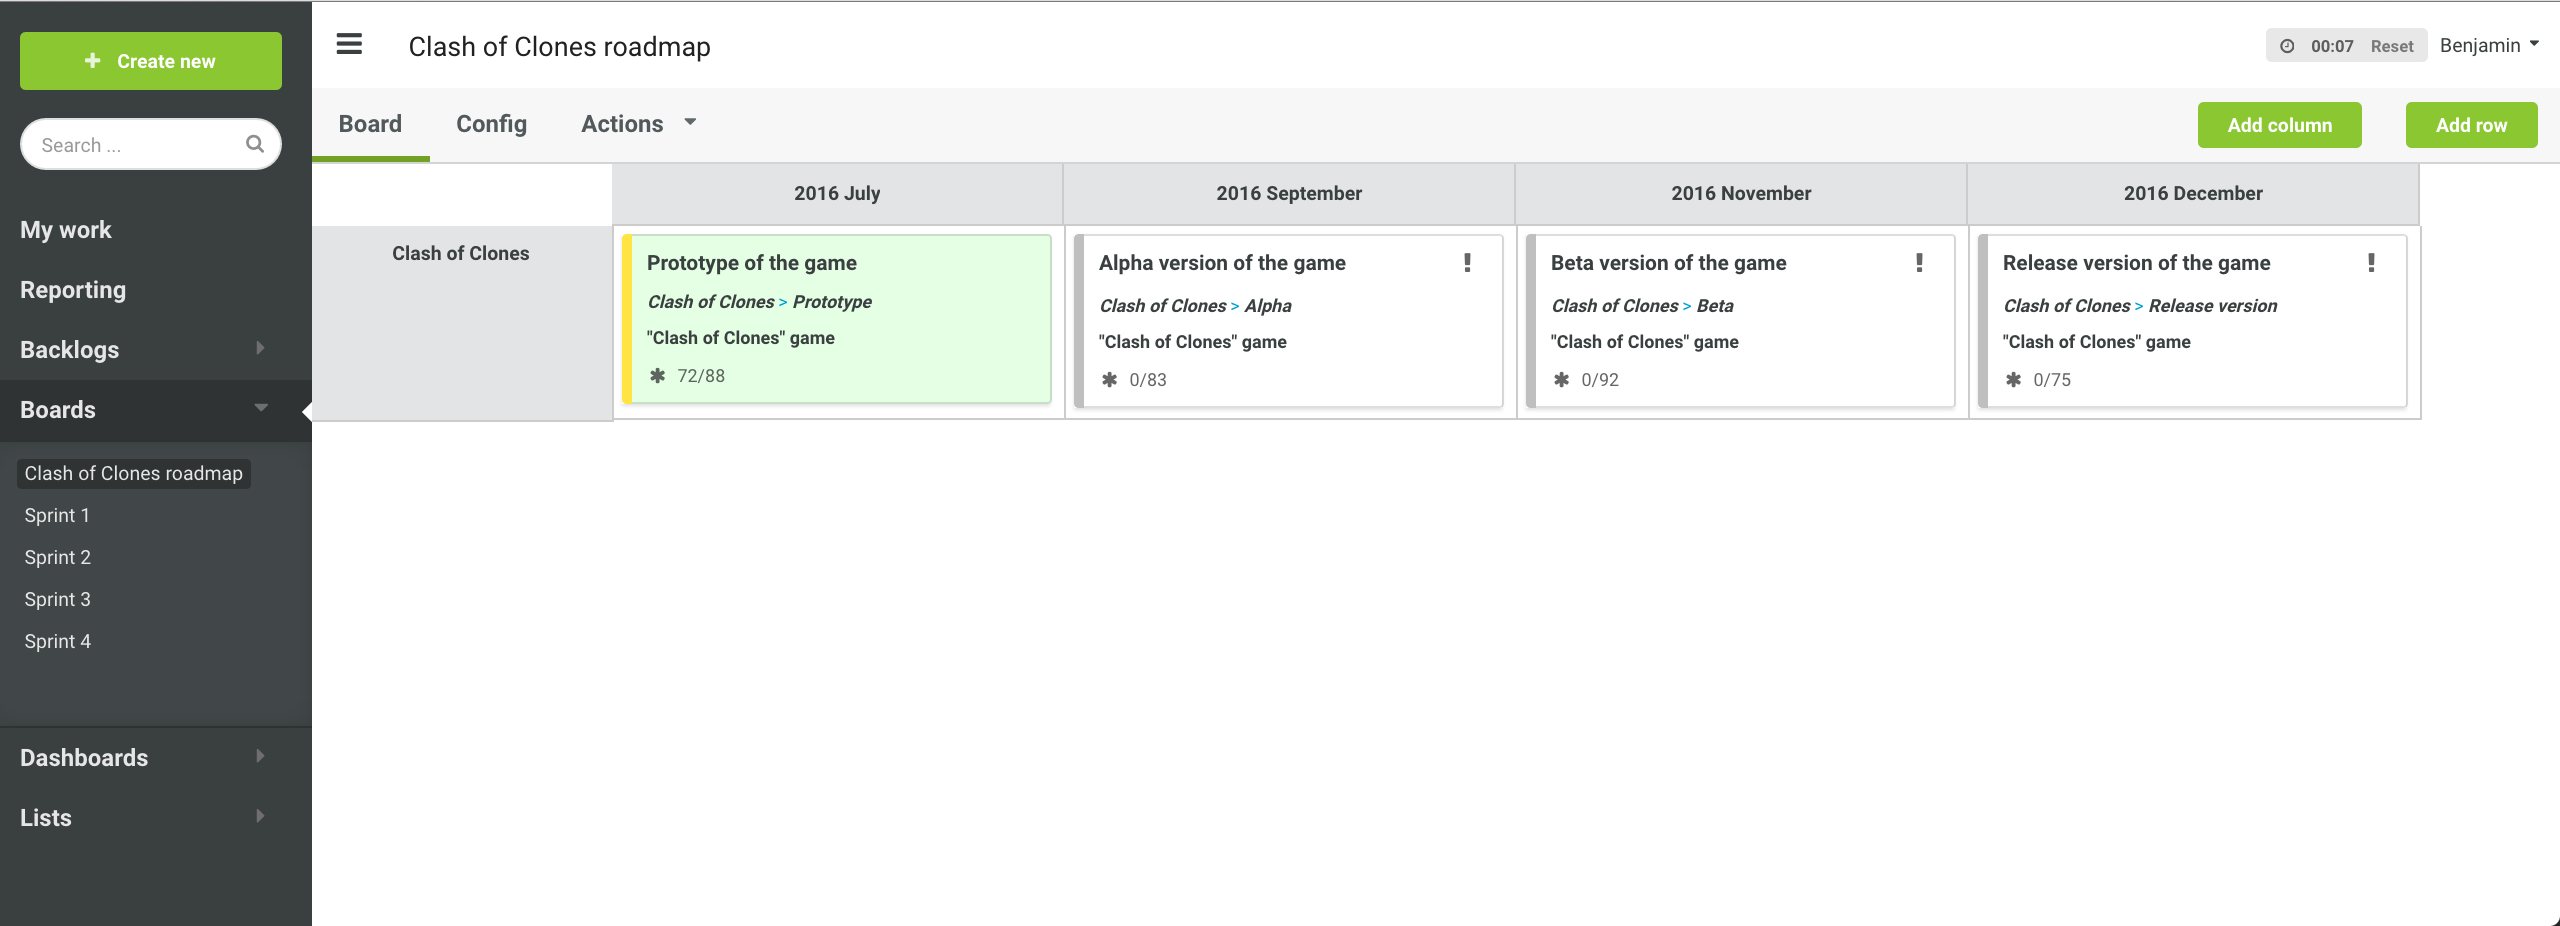Viewport: 2560px width, 926px height.
Task: Toggle the hamburger menu icon
Action: pyautogui.click(x=349, y=44)
